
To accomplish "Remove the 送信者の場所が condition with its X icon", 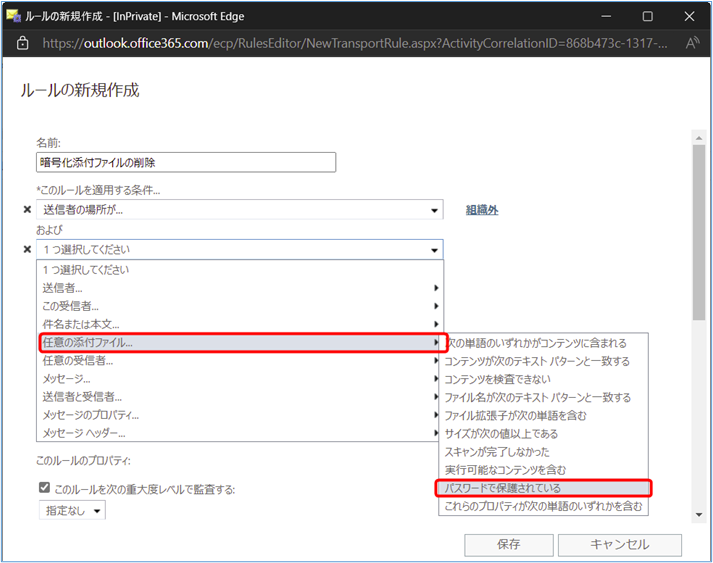I will 27,209.
